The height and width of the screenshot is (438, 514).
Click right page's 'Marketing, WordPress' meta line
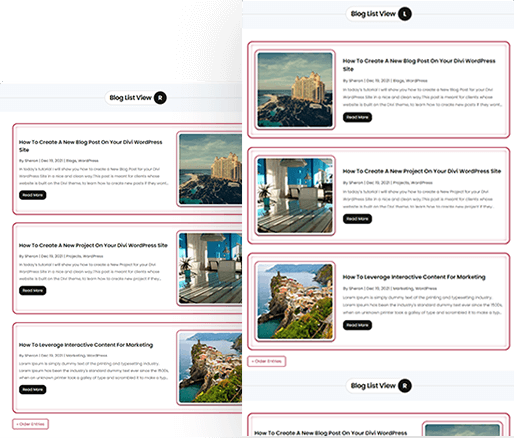click(390, 288)
